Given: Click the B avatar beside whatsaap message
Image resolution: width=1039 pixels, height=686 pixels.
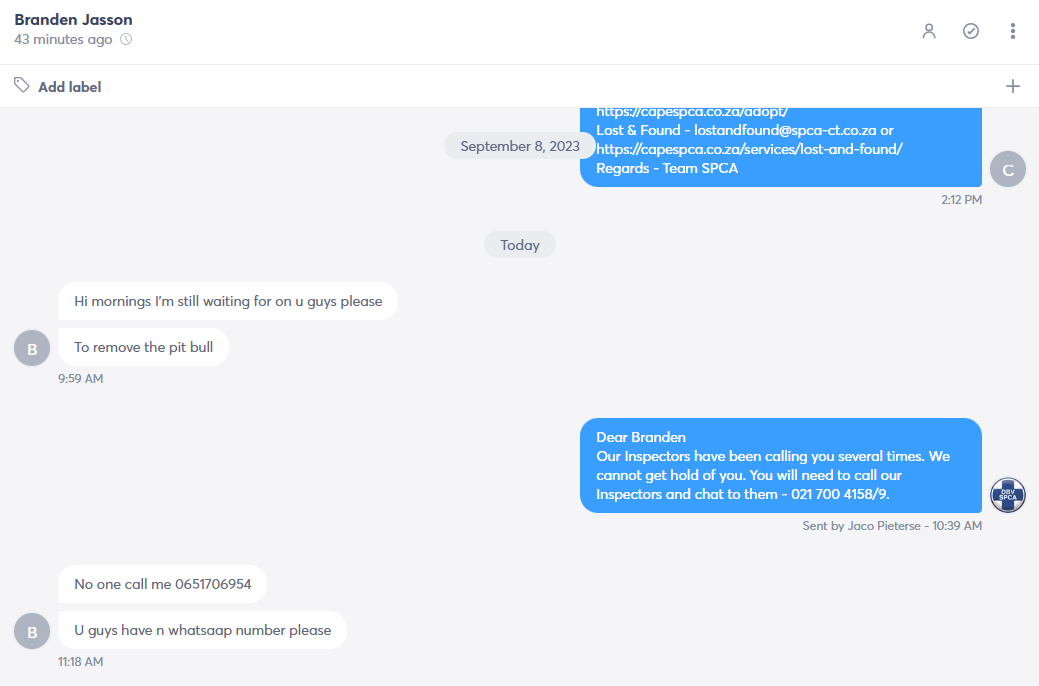Looking at the screenshot, I should coord(32,631).
